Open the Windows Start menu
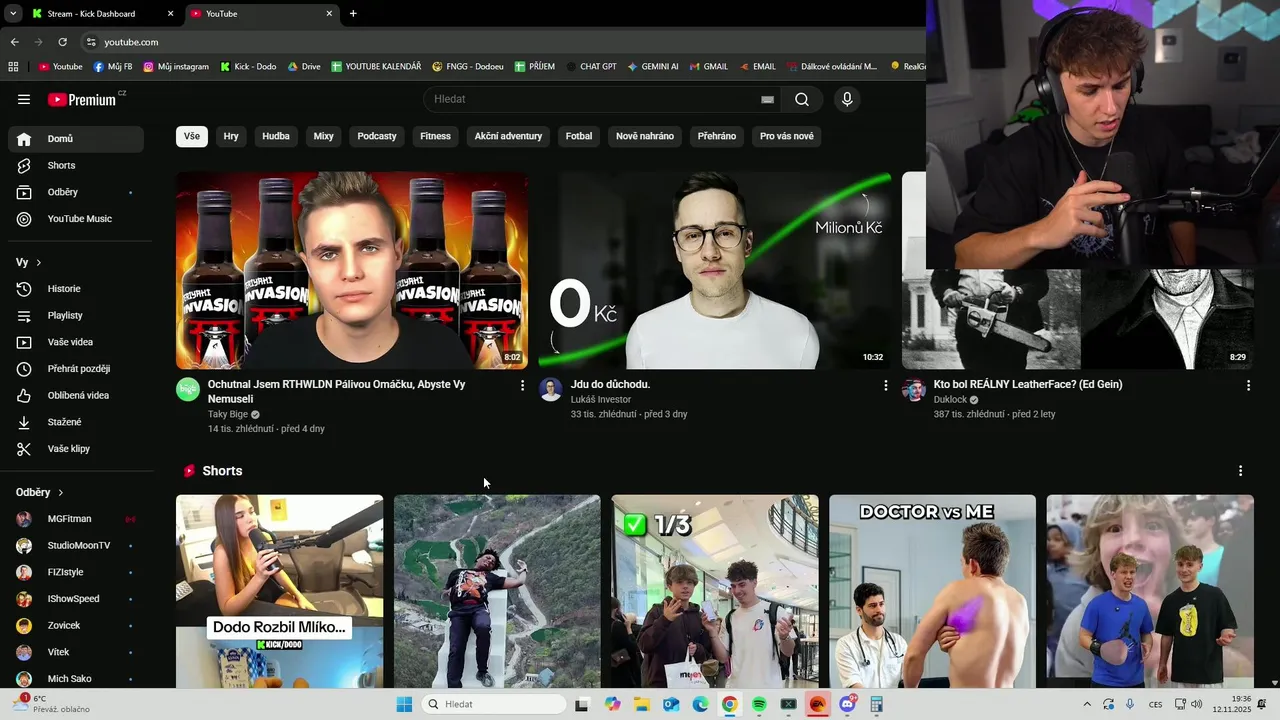Image resolution: width=1280 pixels, height=720 pixels. (404, 704)
